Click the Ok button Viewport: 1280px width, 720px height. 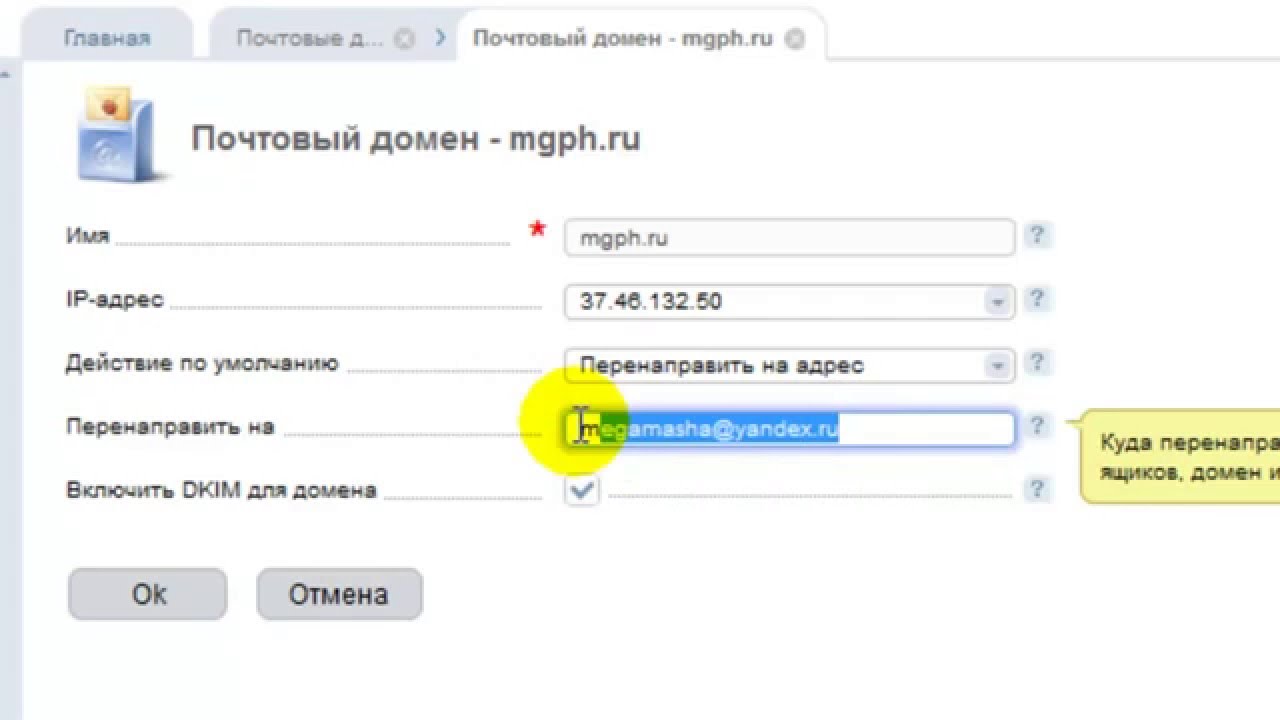pyautogui.click(x=148, y=594)
